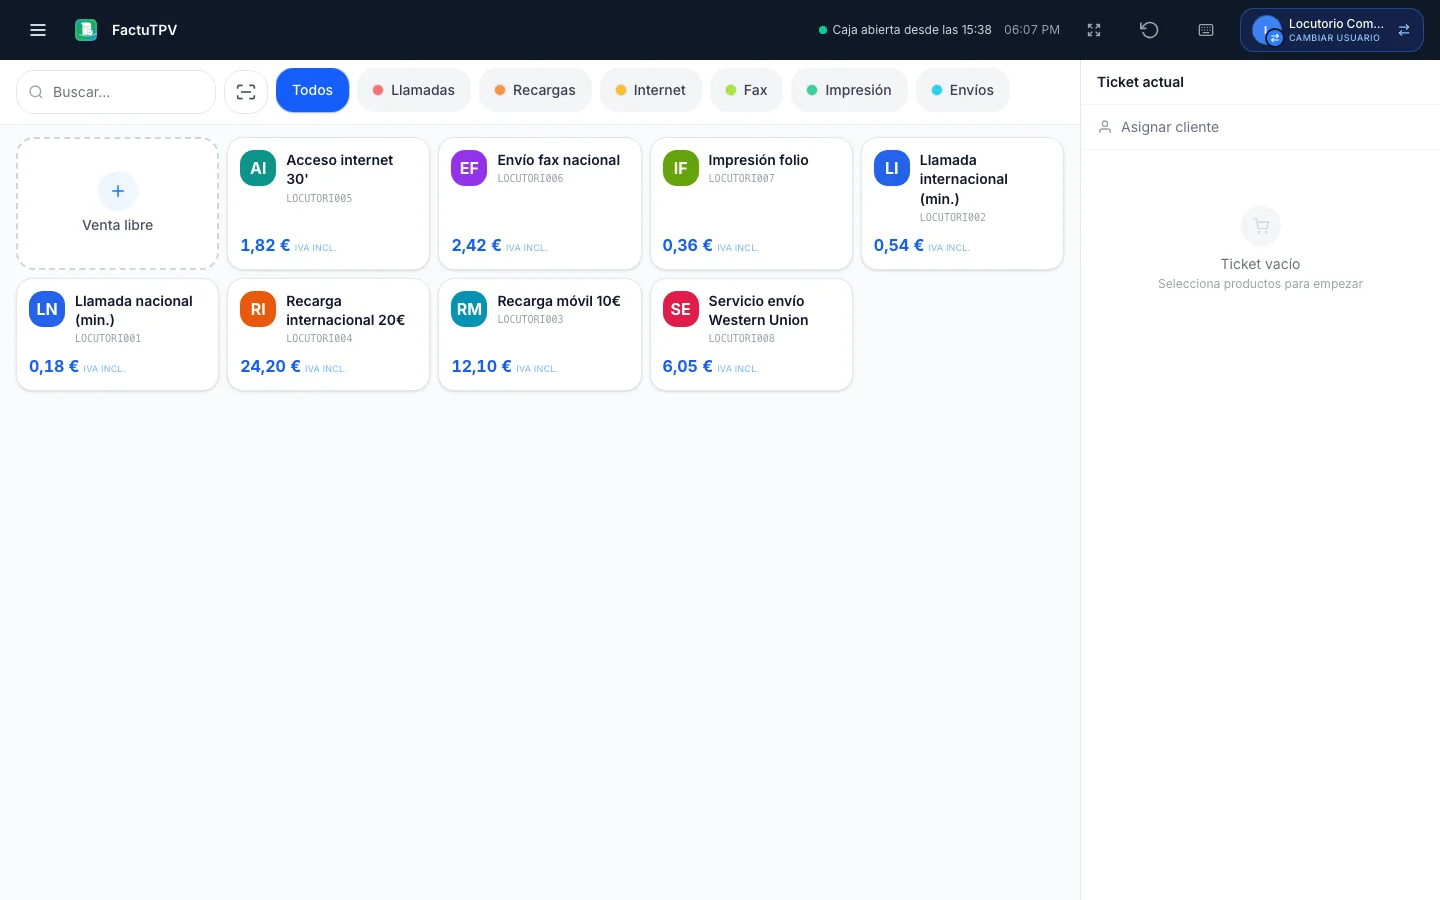This screenshot has width=1440, height=900.
Task: Click the AI badge of Acceso internet
Action: coord(258,168)
